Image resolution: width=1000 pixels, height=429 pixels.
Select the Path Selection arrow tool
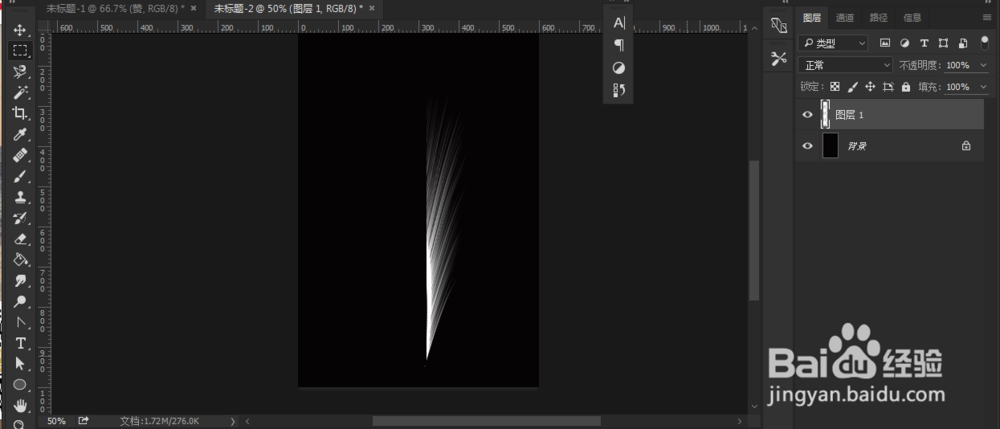click(20, 363)
